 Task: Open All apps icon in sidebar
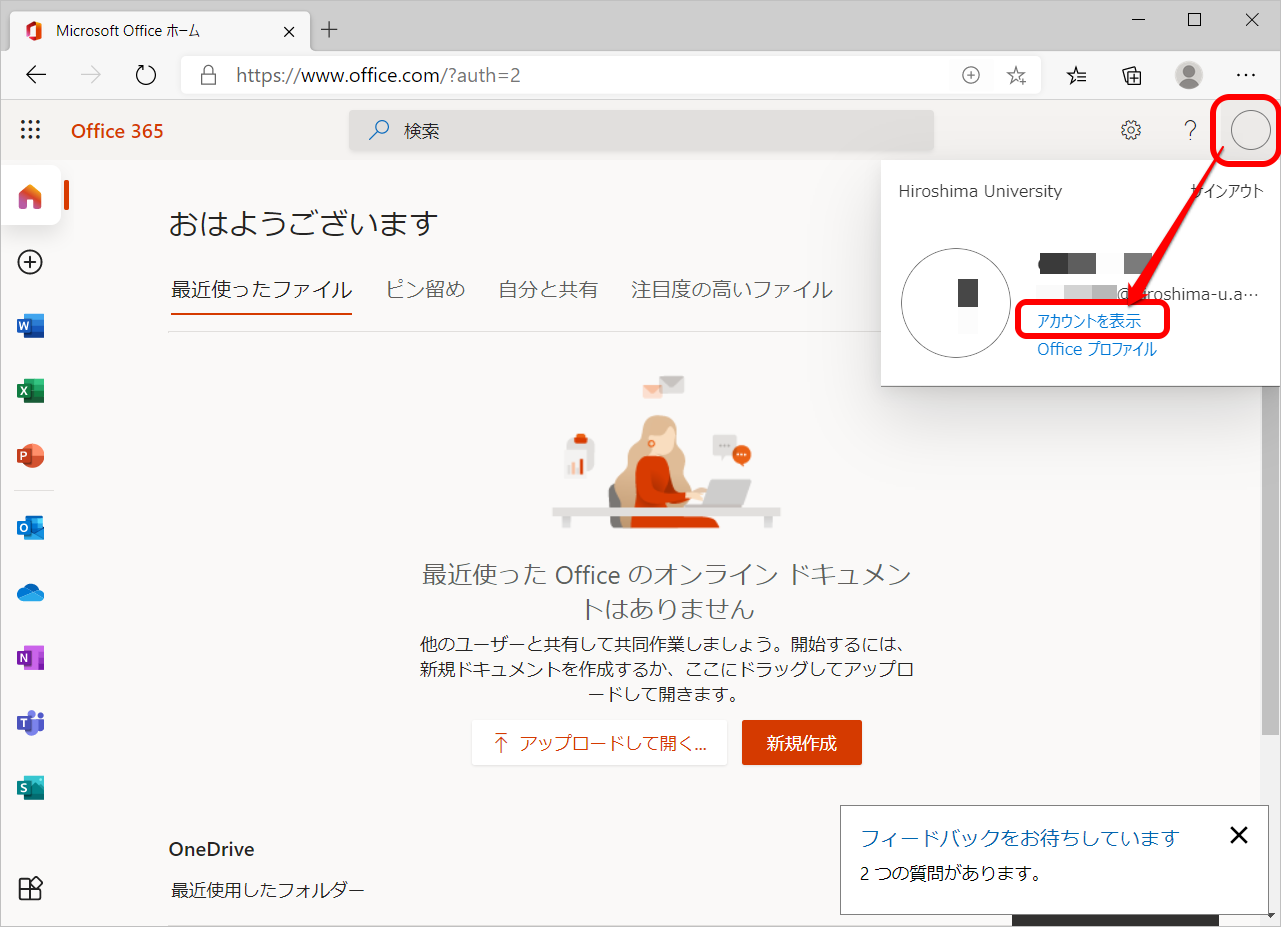(31, 888)
